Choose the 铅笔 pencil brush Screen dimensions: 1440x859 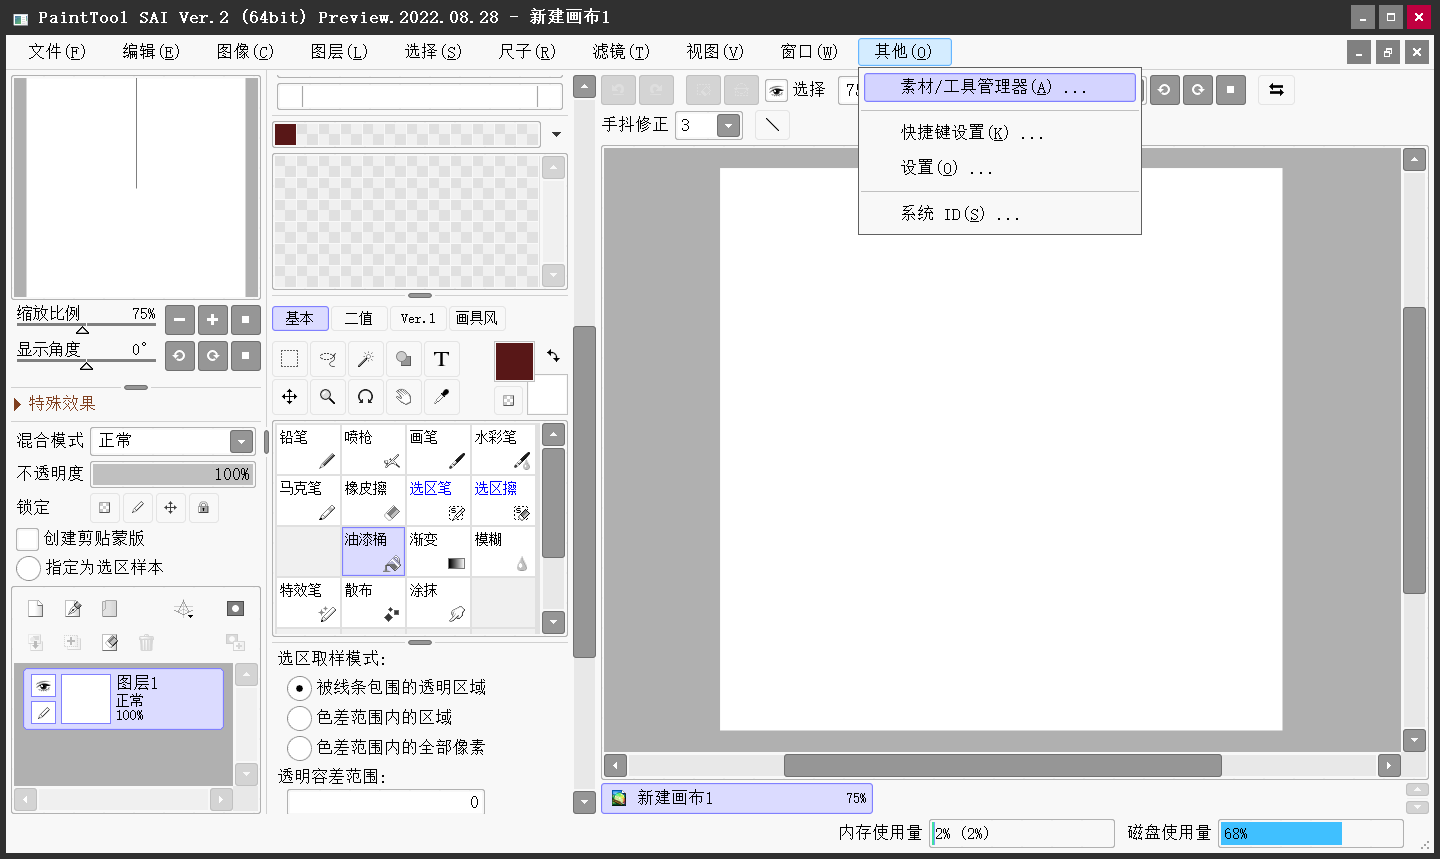click(x=308, y=449)
